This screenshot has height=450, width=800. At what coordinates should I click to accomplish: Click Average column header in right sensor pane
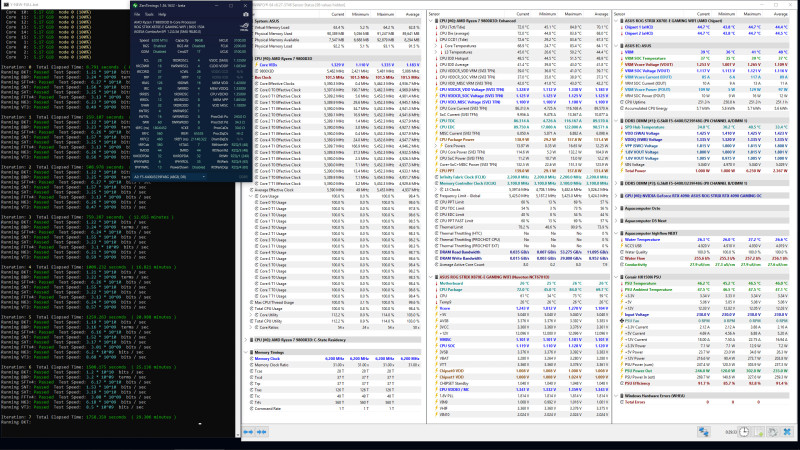pyautogui.click(x=779, y=14)
